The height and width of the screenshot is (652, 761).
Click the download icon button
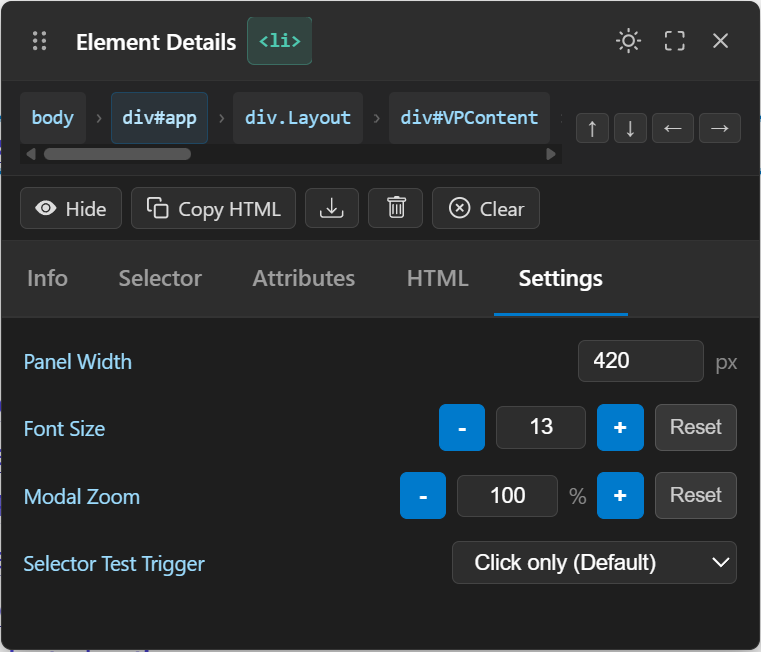332,208
